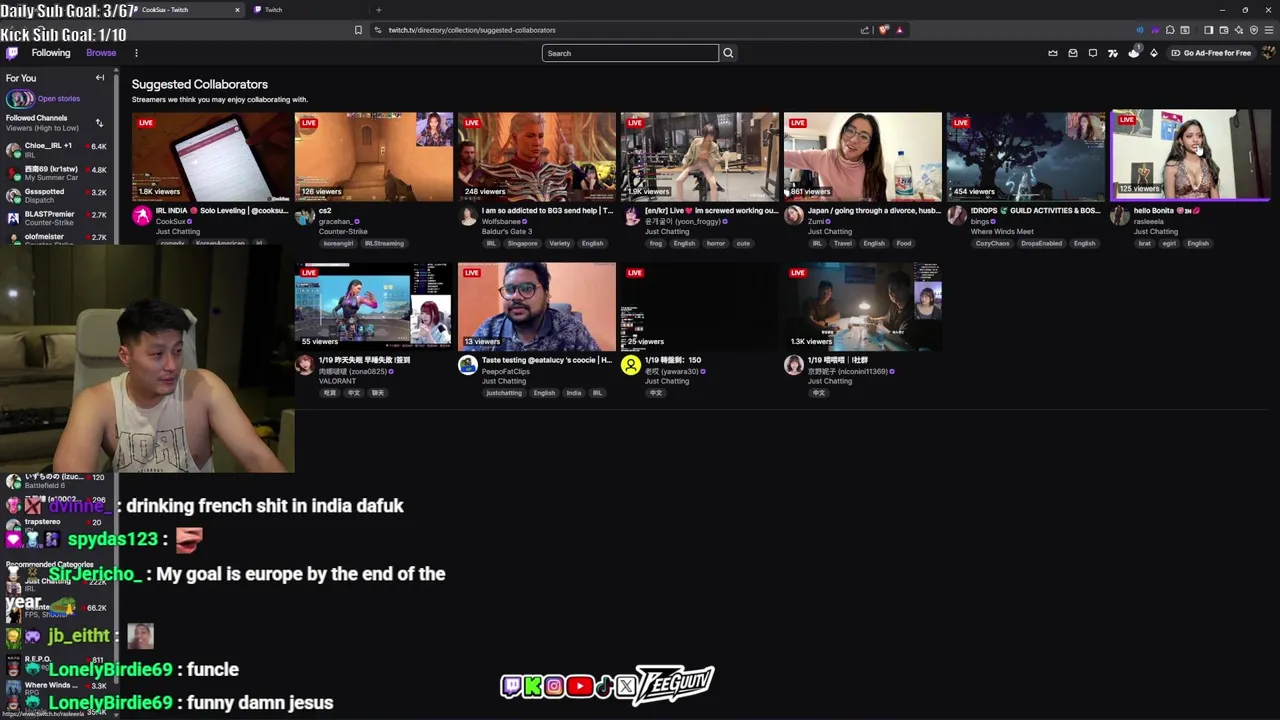This screenshot has width=1280, height=720.
Task: Select the brat tag under rasleela
Action: point(1144,243)
